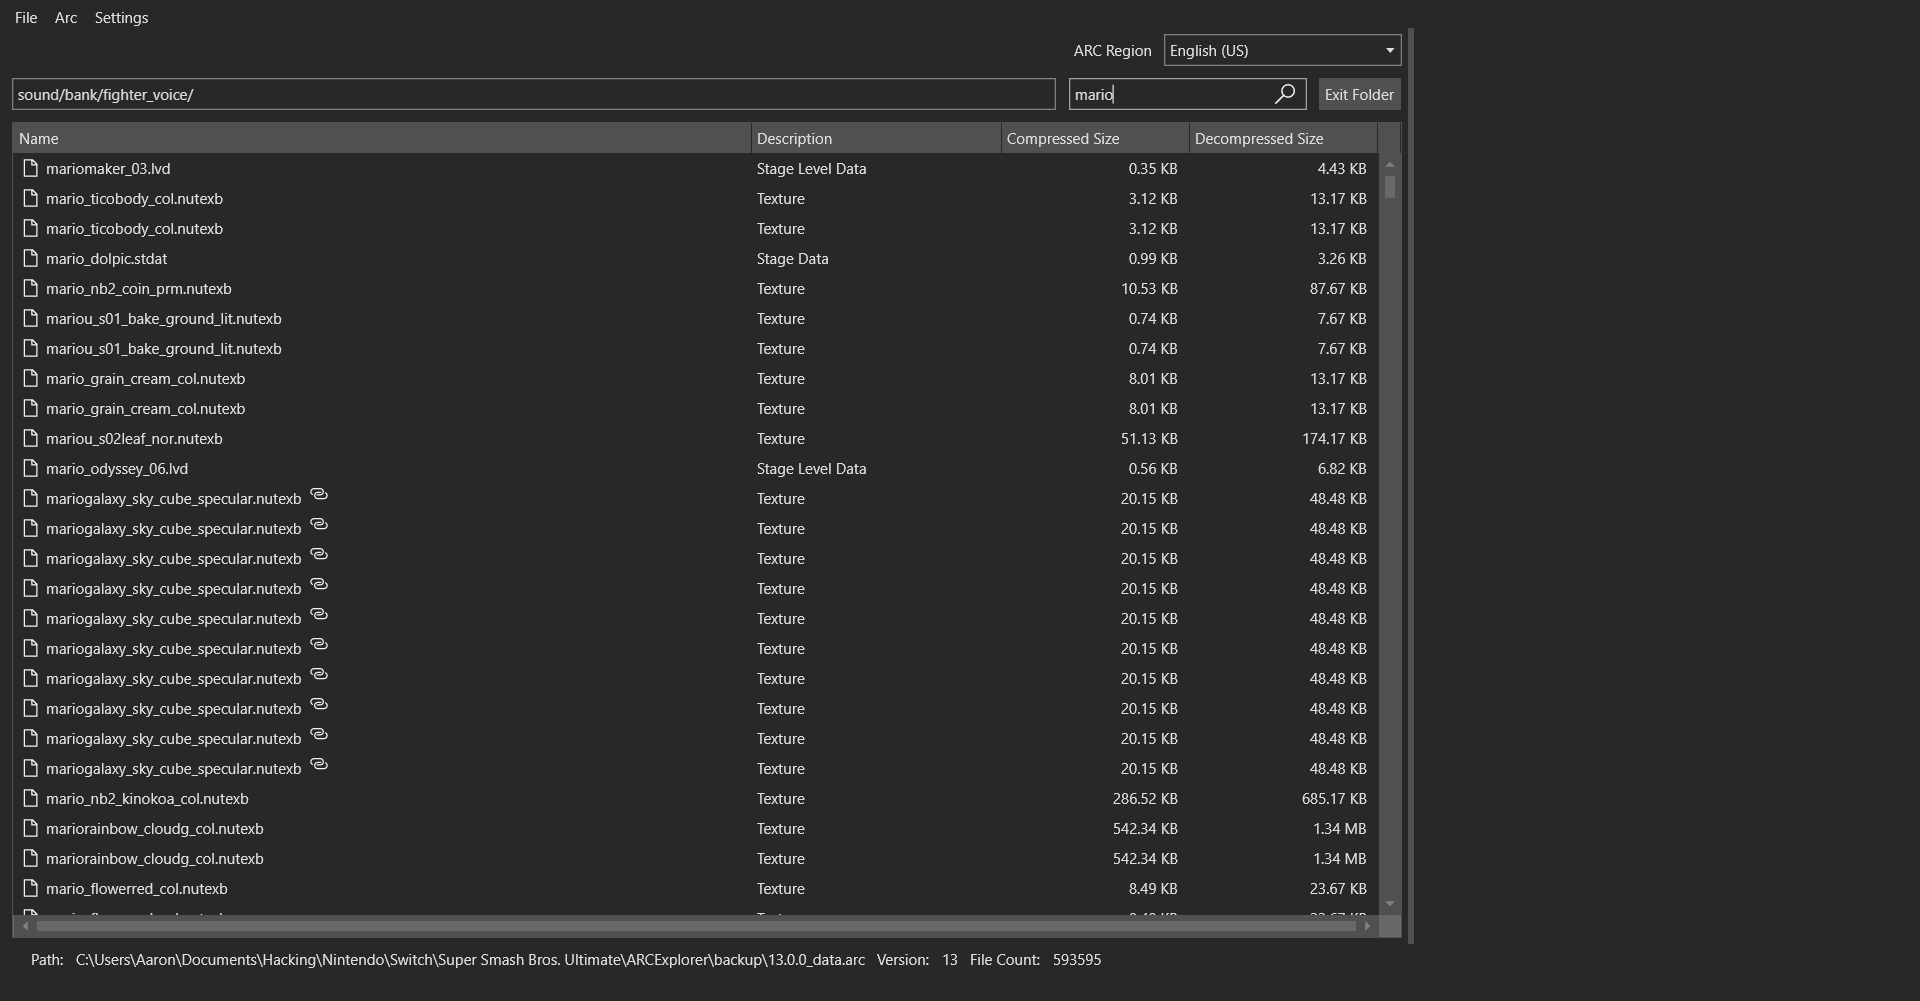The width and height of the screenshot is (1920, 1001).
Task: Click the 174.17 KB decompressed size cell
Action: 1334,439
